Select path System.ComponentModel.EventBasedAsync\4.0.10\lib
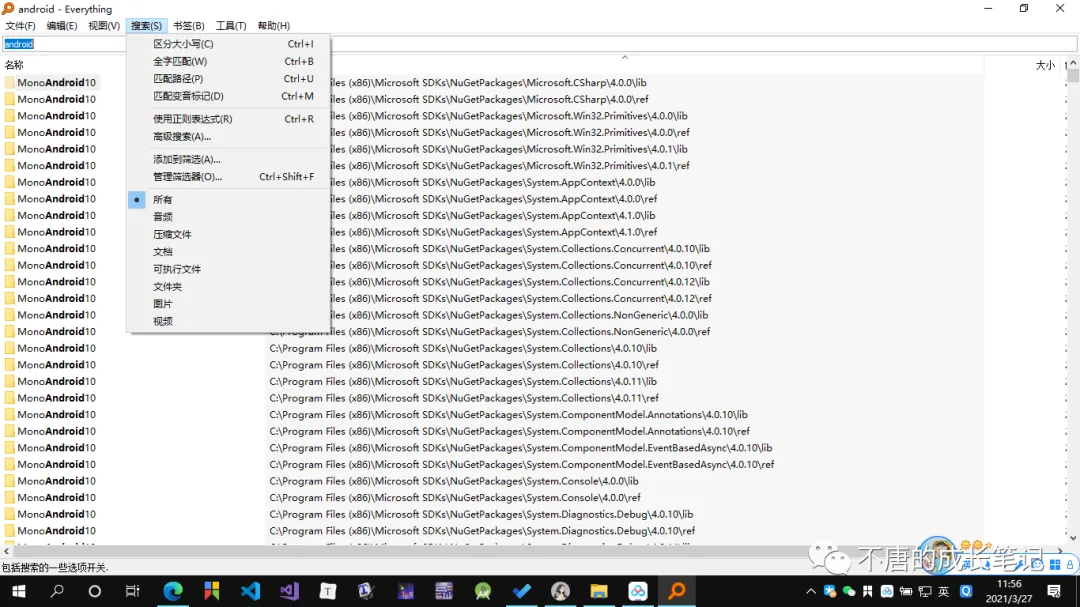 (521, 448)
